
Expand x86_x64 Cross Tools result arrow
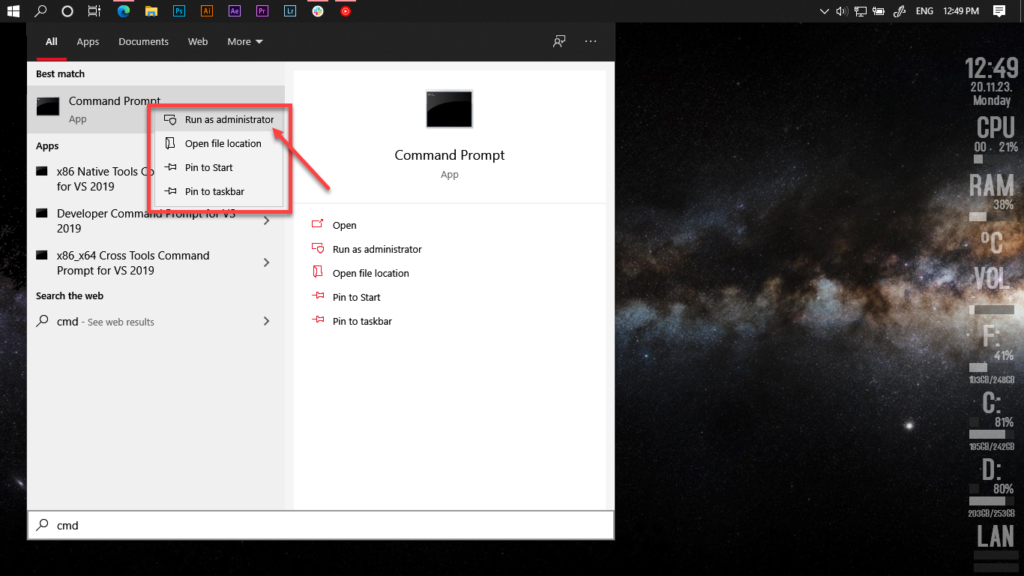click(266, 263)
